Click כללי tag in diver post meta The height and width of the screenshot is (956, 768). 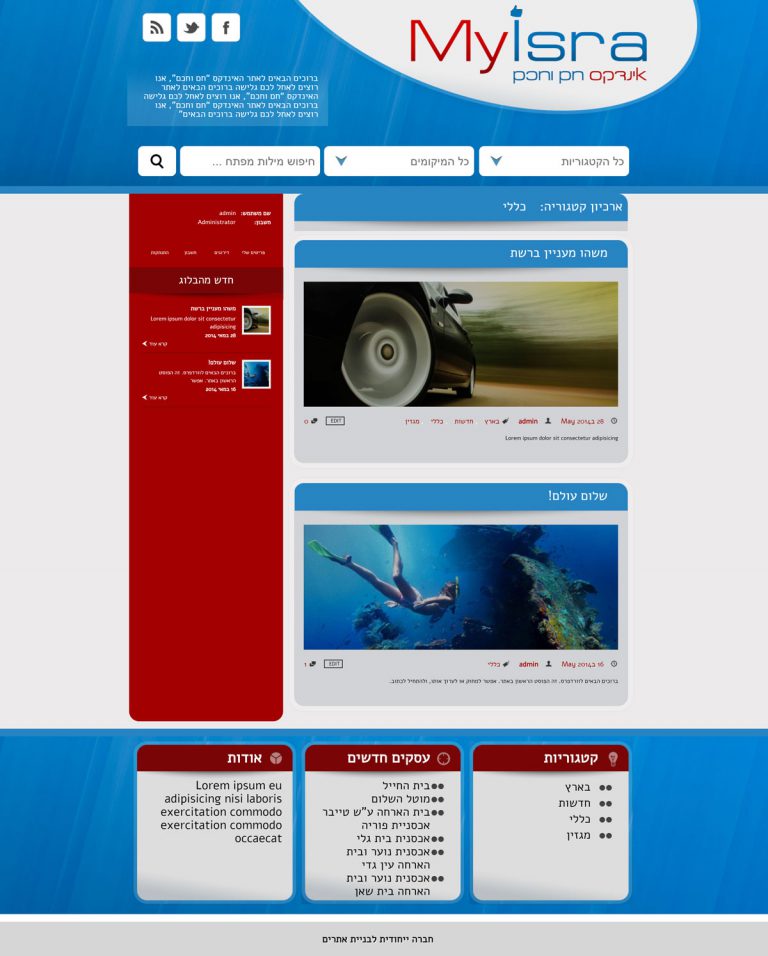[494, 665]
